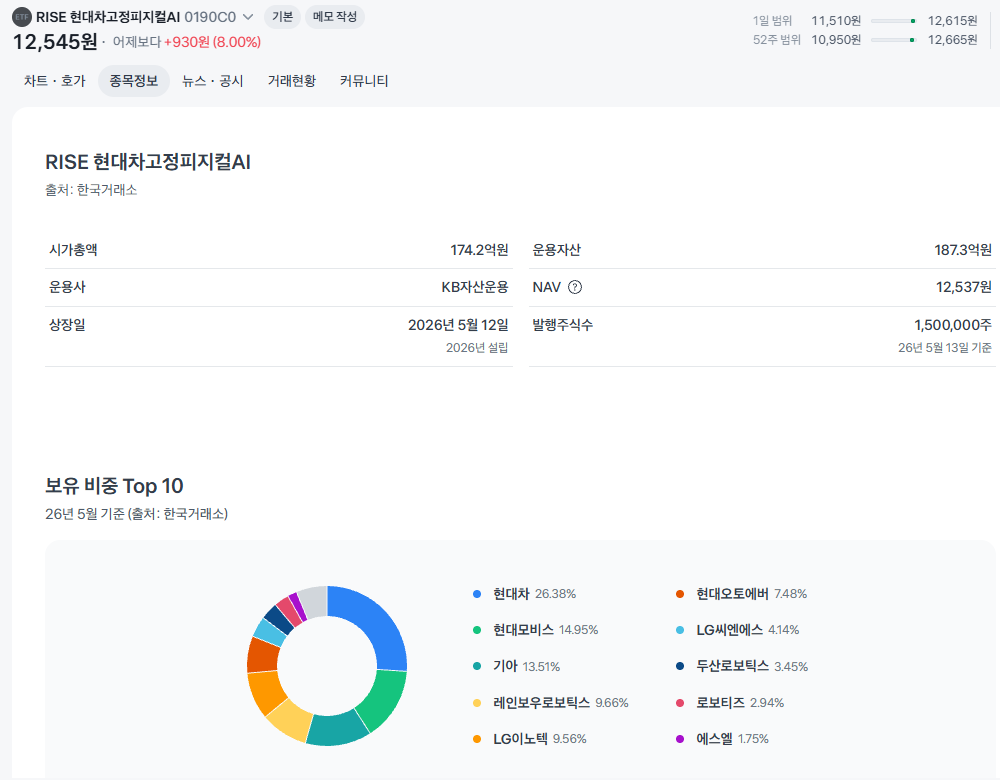1000x780 pixels.
Task: Click the 현대오토에버 holding label
Action: (732, 594)
